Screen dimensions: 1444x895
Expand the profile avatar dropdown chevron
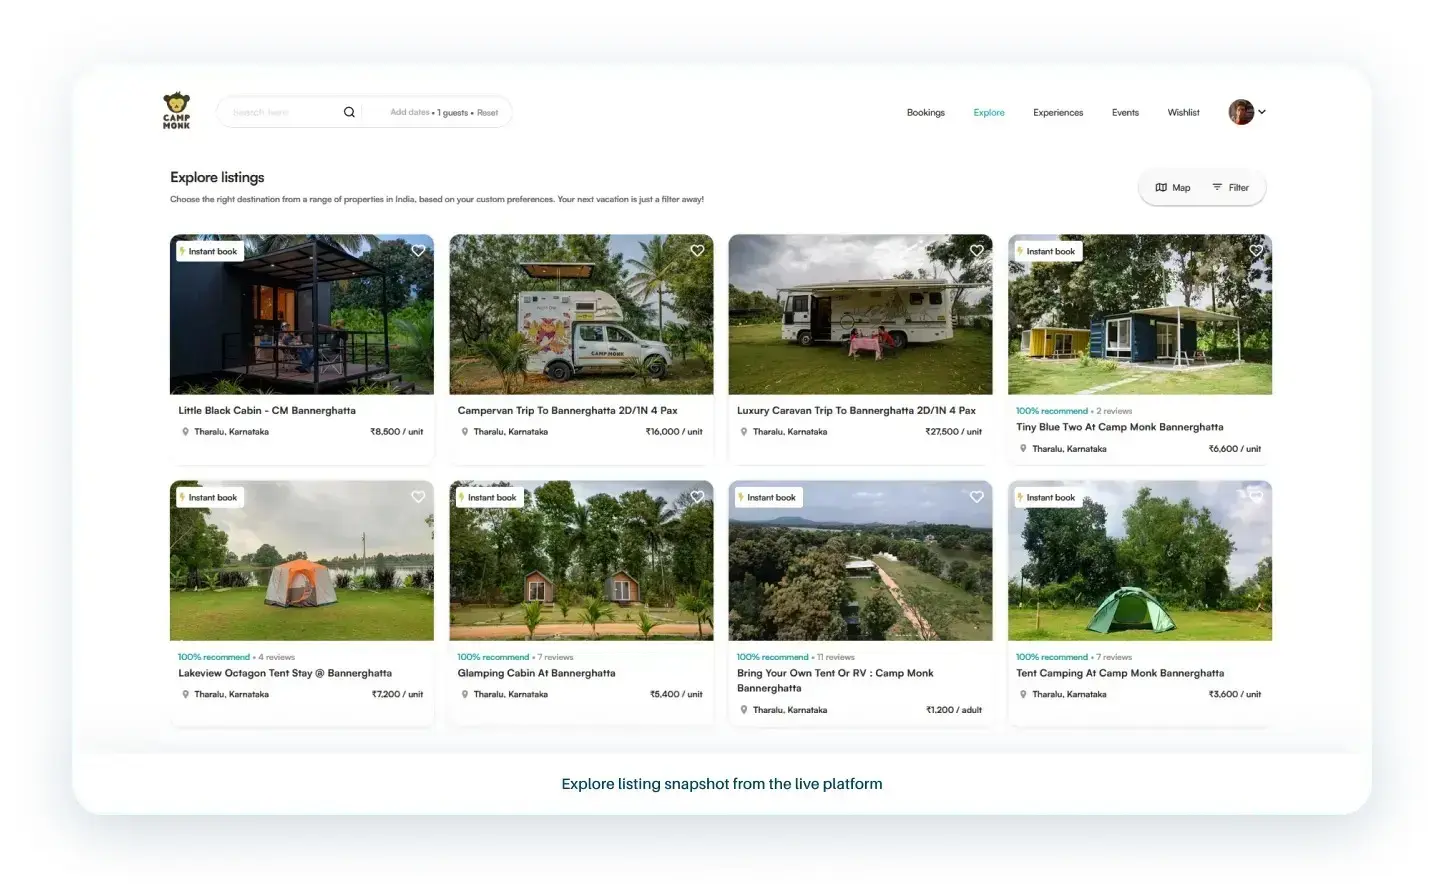coord(1262,112)
